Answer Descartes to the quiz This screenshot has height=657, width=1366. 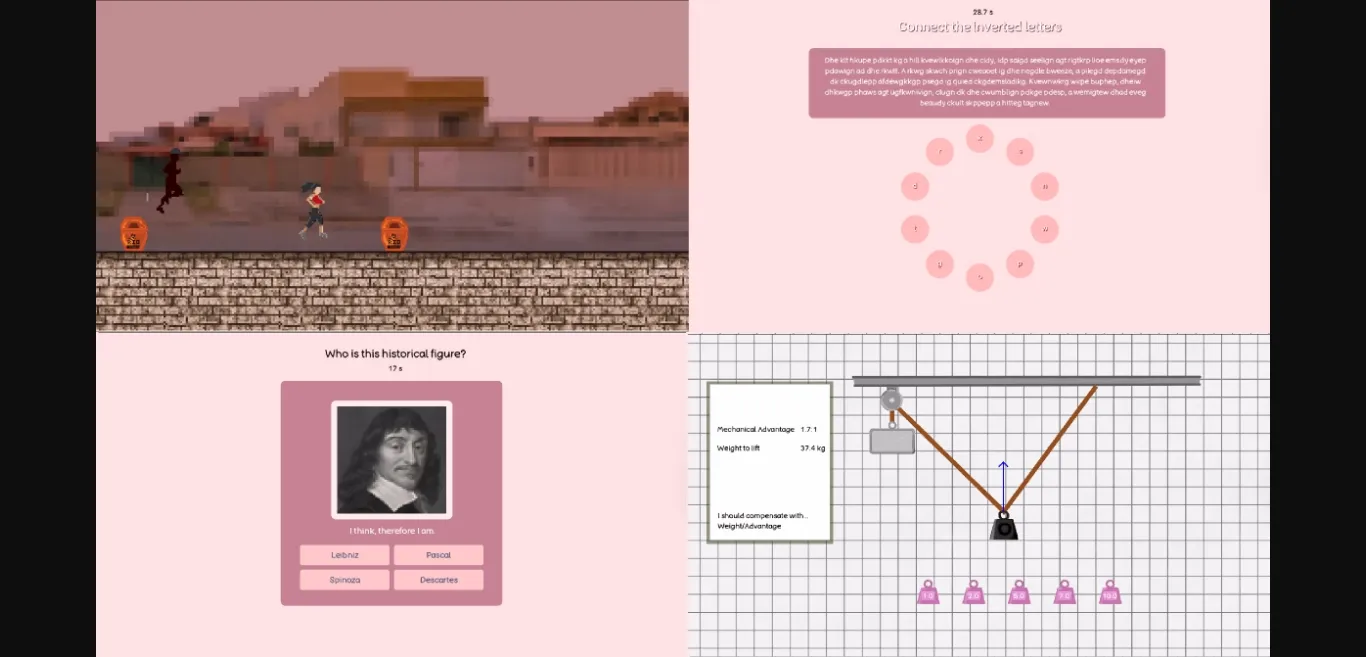point(438,579)
